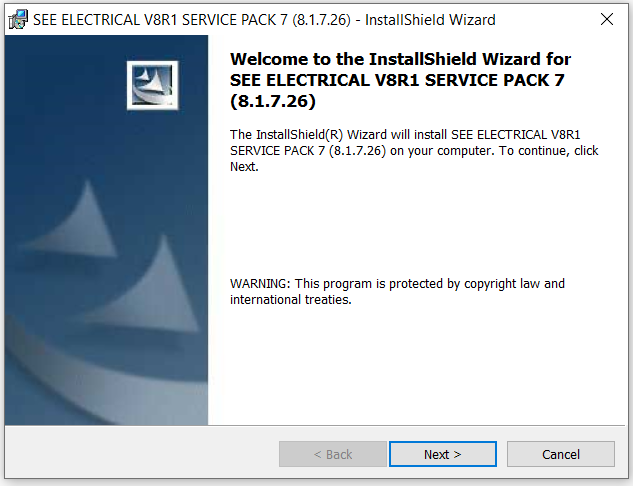The width and height of the screenshot is (633, 486).
Task: Click InstallShield Wizard words in the title bar
Action: [430, 19]
